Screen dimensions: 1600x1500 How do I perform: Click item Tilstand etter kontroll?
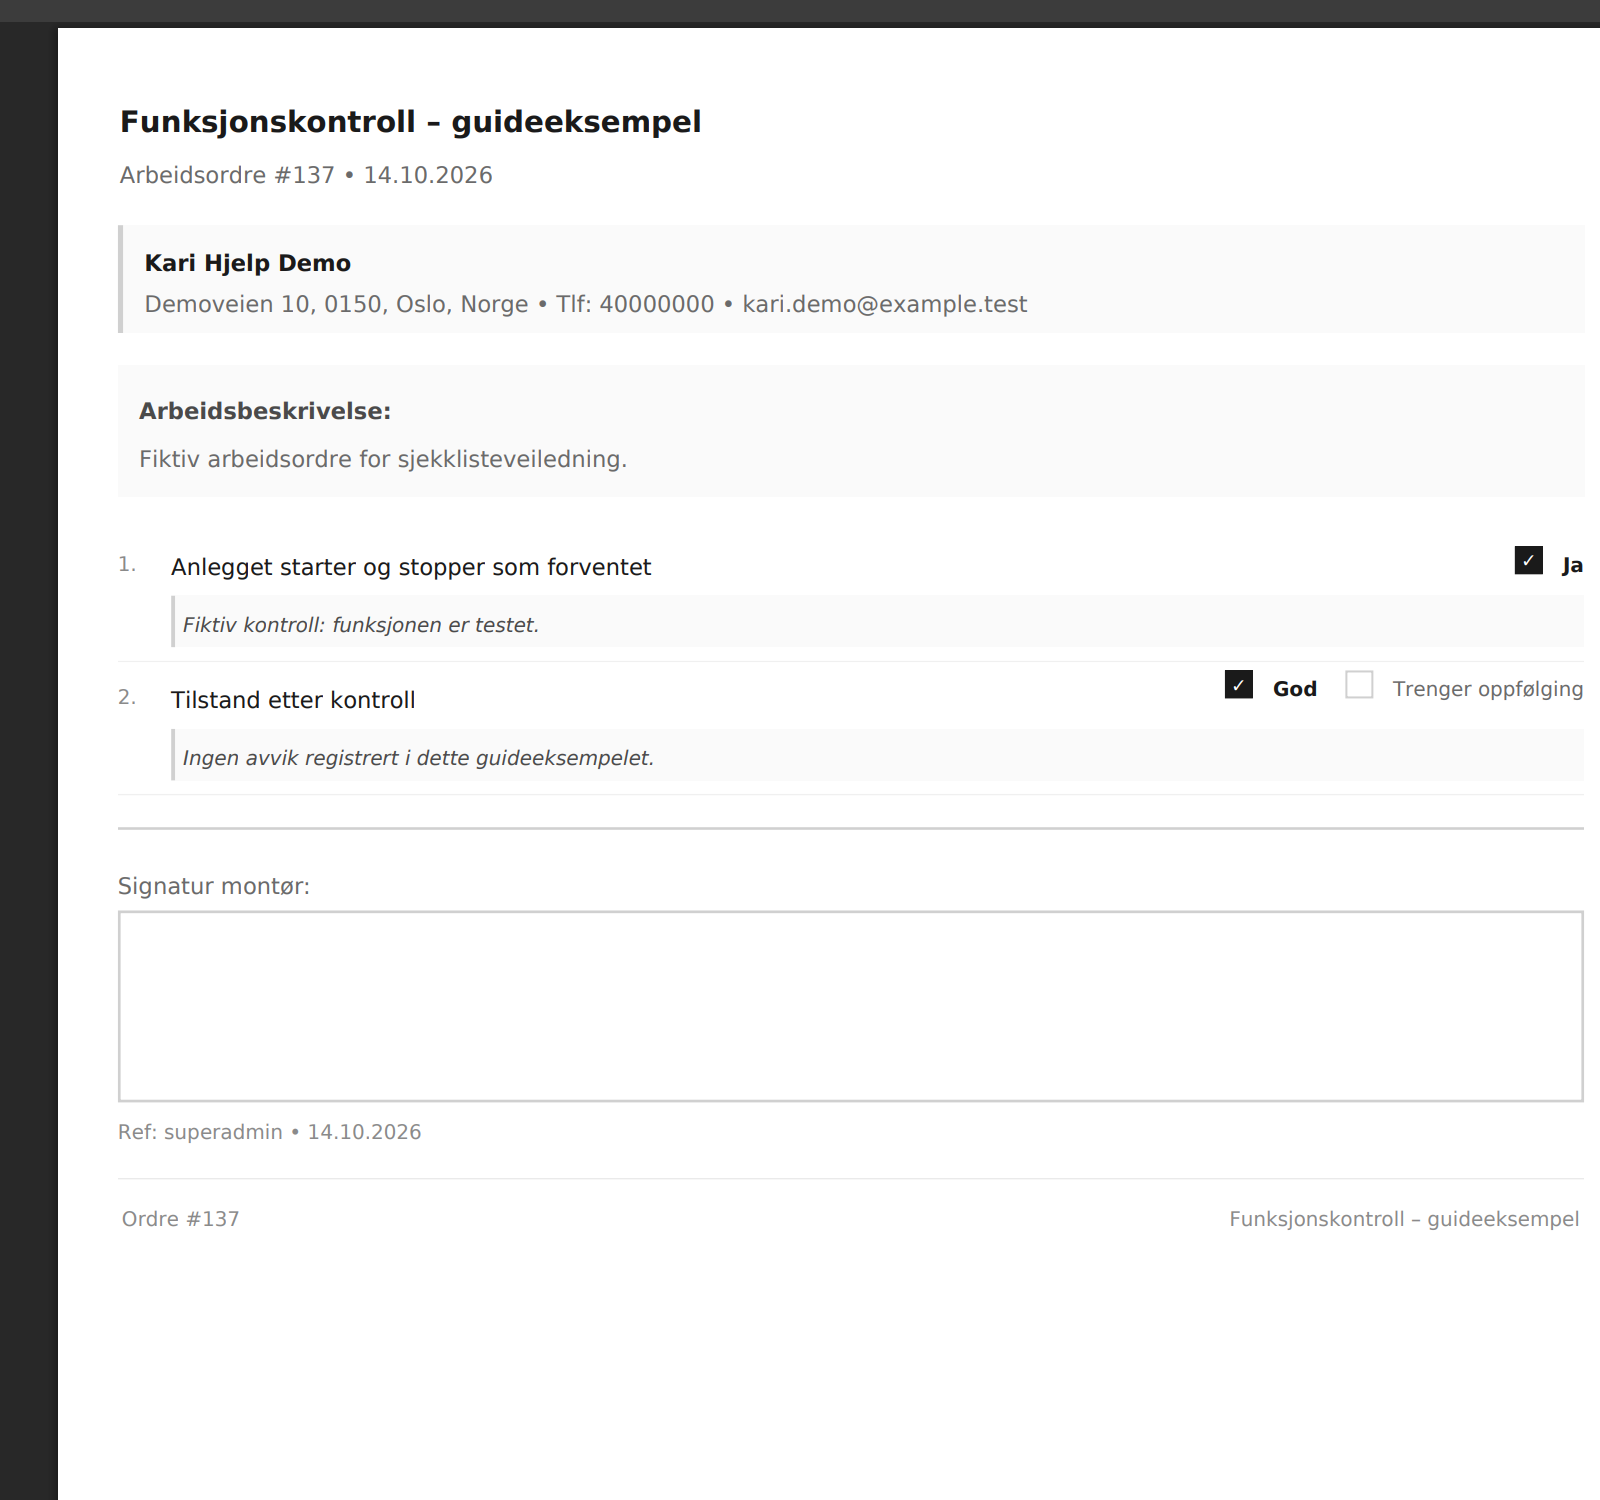tap(293, 700)
